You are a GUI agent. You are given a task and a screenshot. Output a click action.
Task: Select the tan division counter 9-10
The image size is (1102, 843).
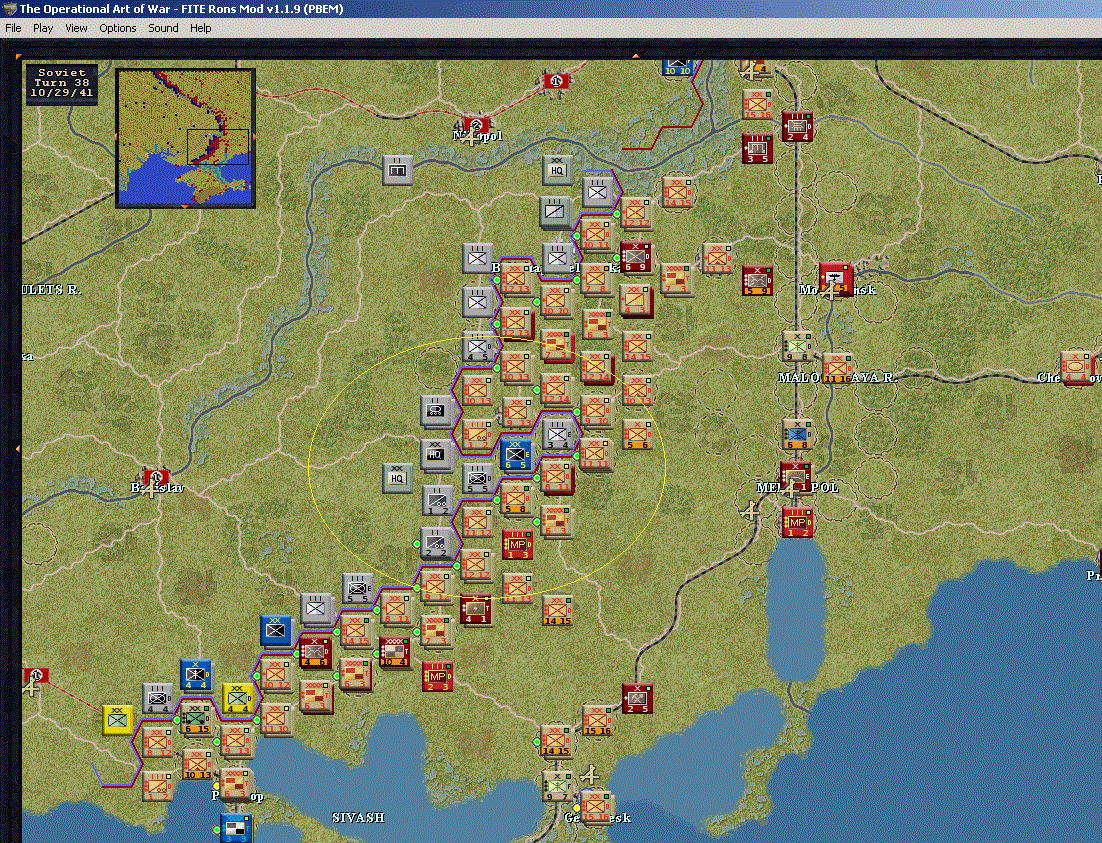(596, 411)
